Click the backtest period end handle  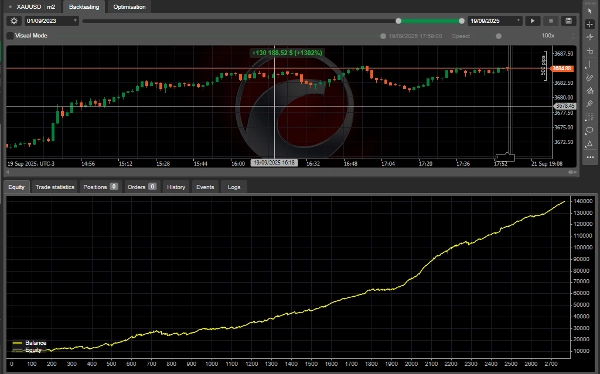coord(461,21)
